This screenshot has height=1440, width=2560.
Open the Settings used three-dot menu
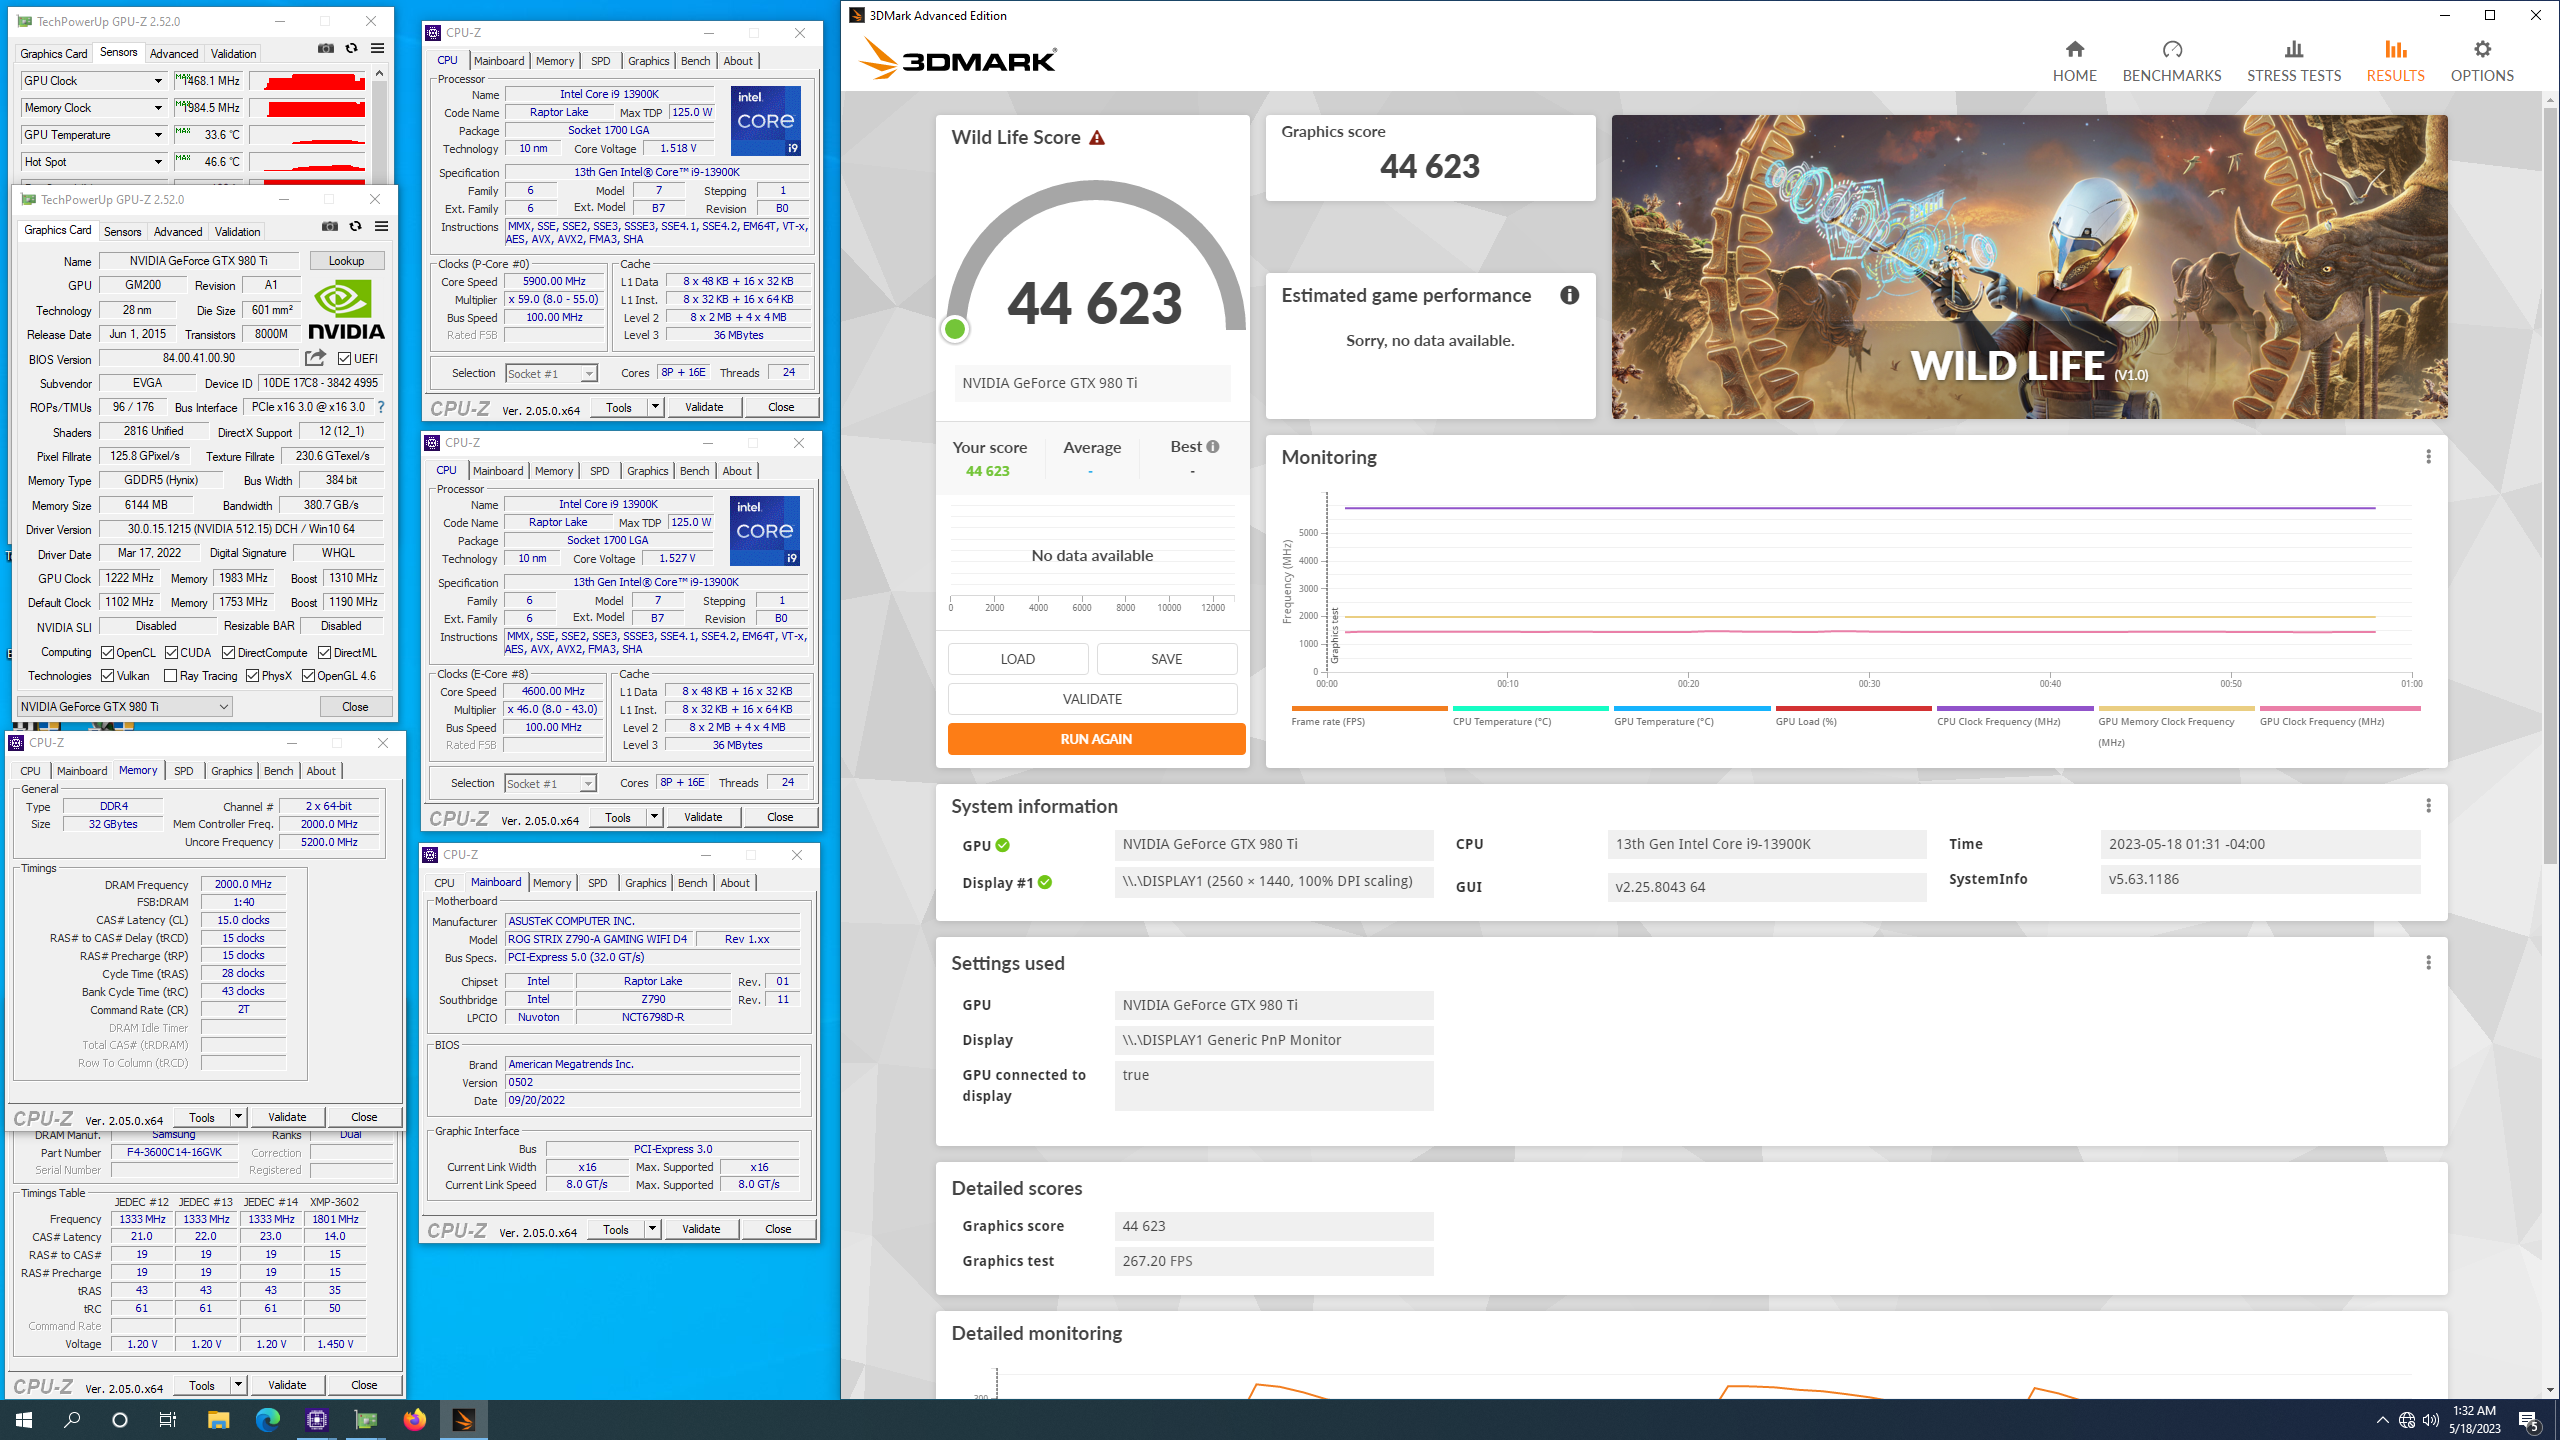pos(2428,963)
